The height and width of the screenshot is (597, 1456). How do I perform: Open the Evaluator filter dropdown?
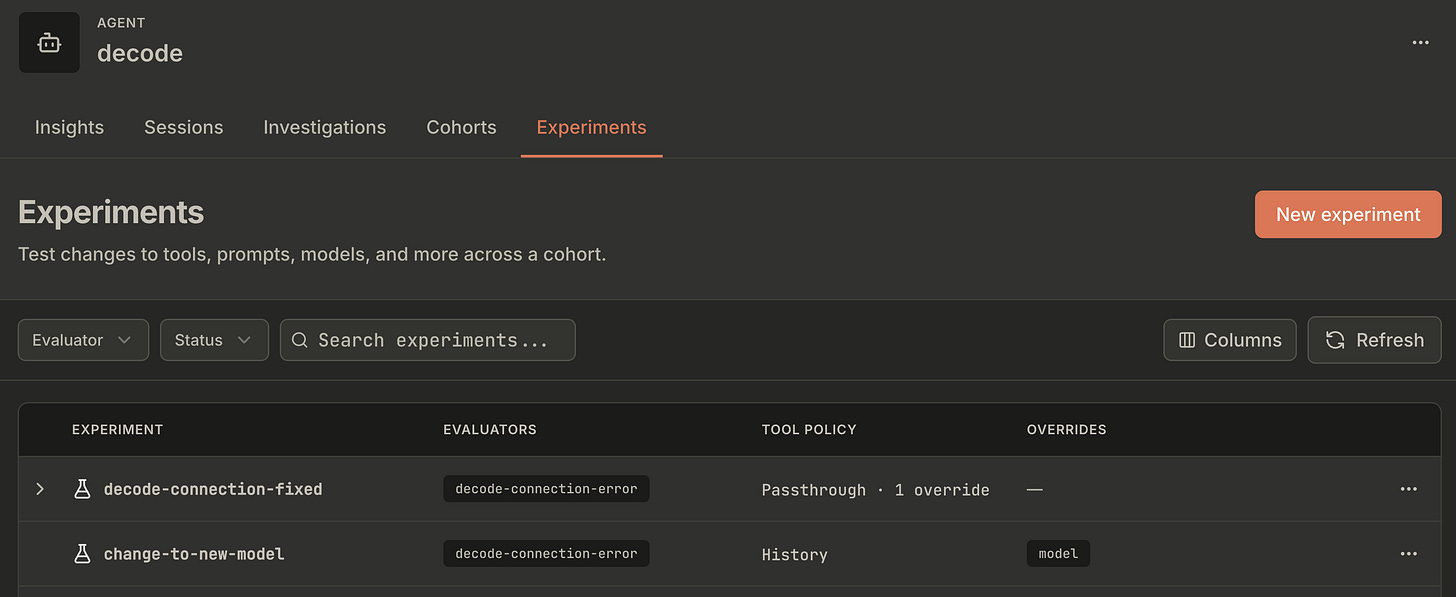83,340
